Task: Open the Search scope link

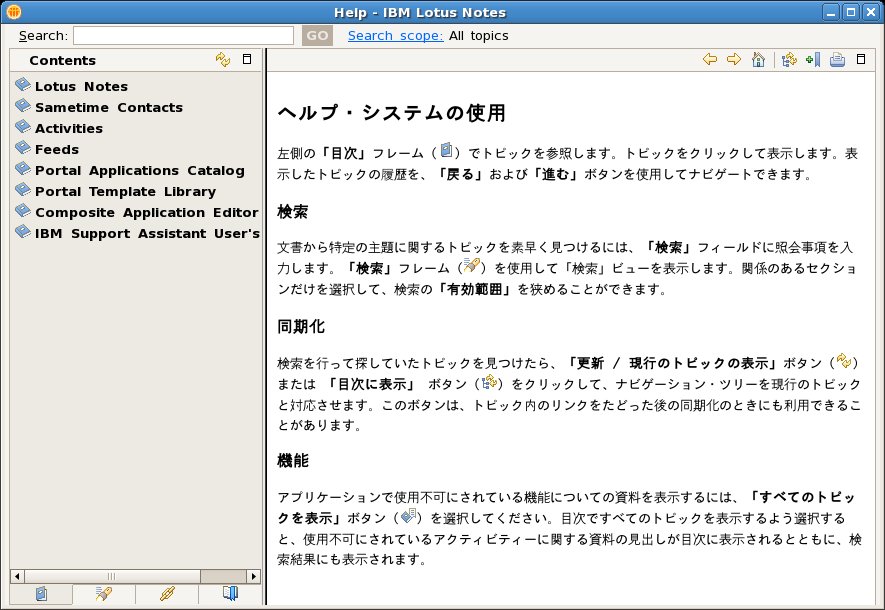Action: [395, 36]
